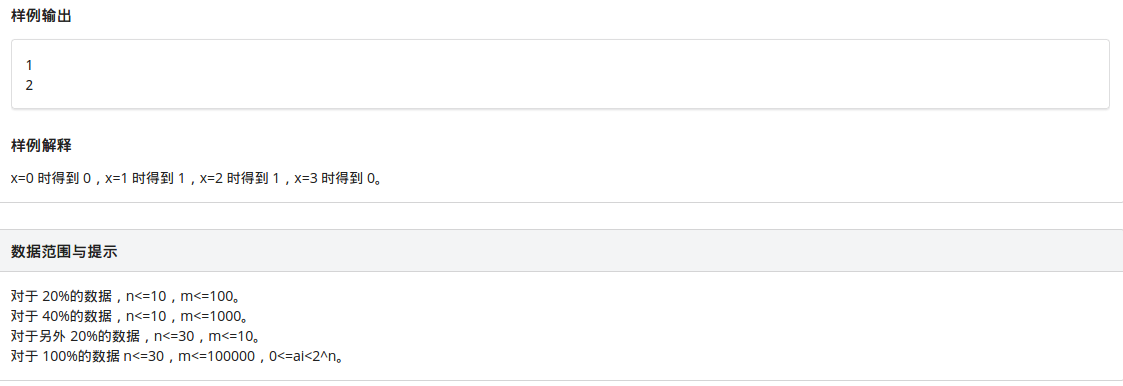This screenshot has height=386, width=1123.
Task: Click the divider below 样例解释 section
Action: 562,203
